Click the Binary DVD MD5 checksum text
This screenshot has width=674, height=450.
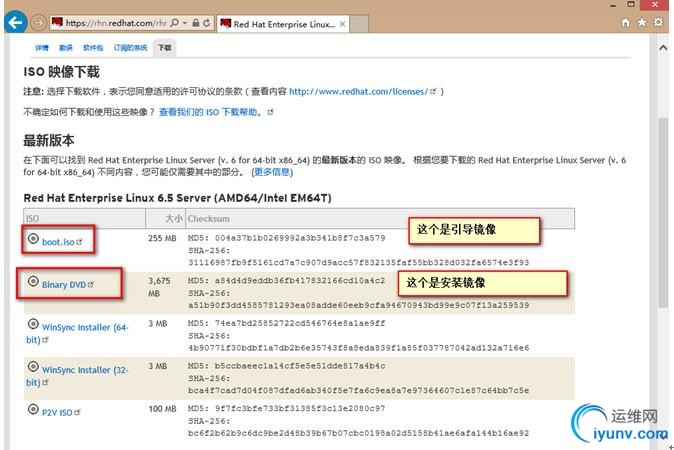[x=287, y=281]
